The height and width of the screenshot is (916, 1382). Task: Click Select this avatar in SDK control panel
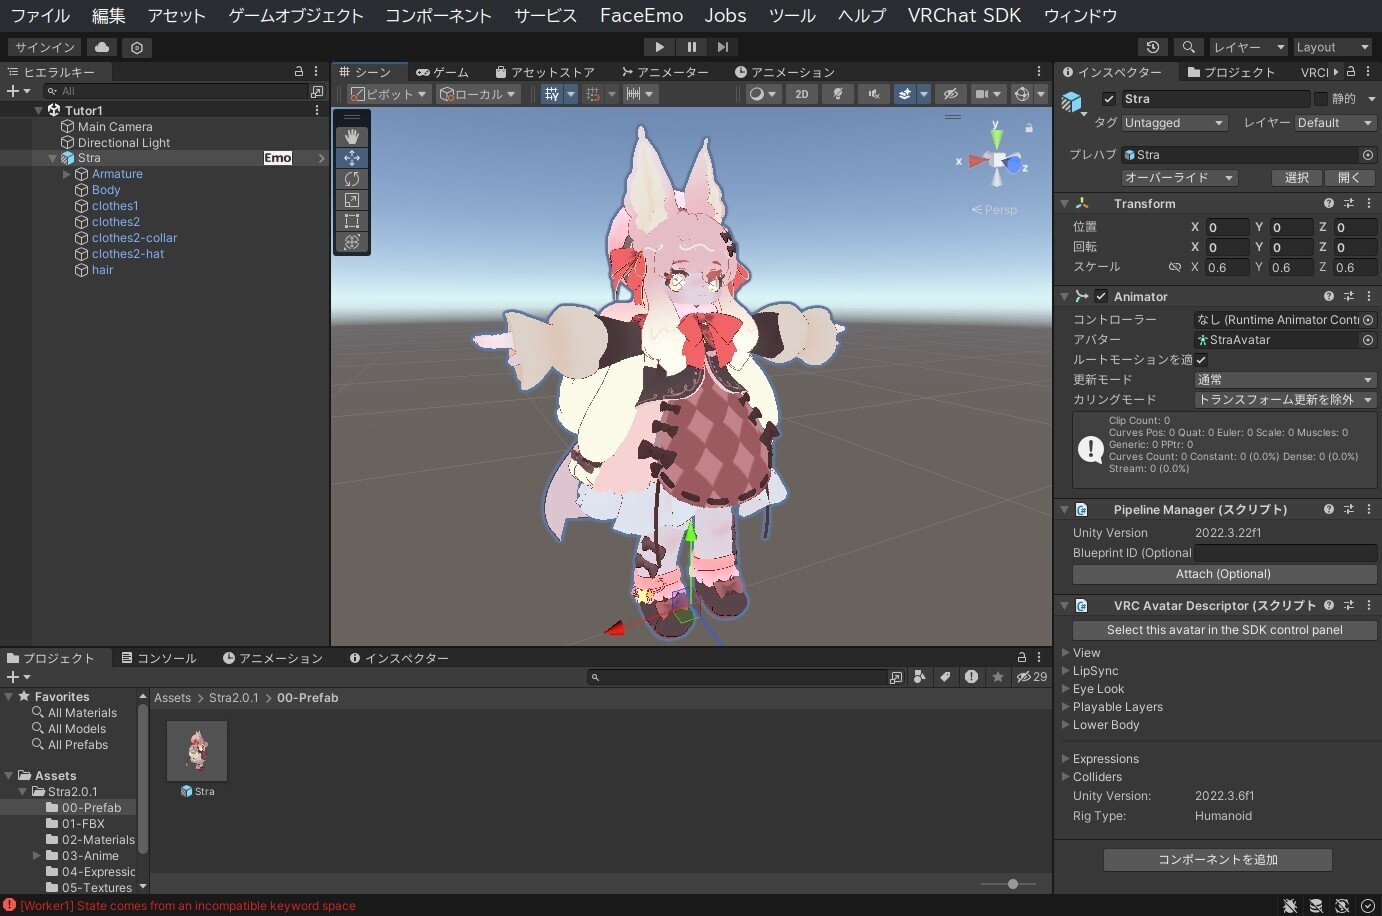1224,630
